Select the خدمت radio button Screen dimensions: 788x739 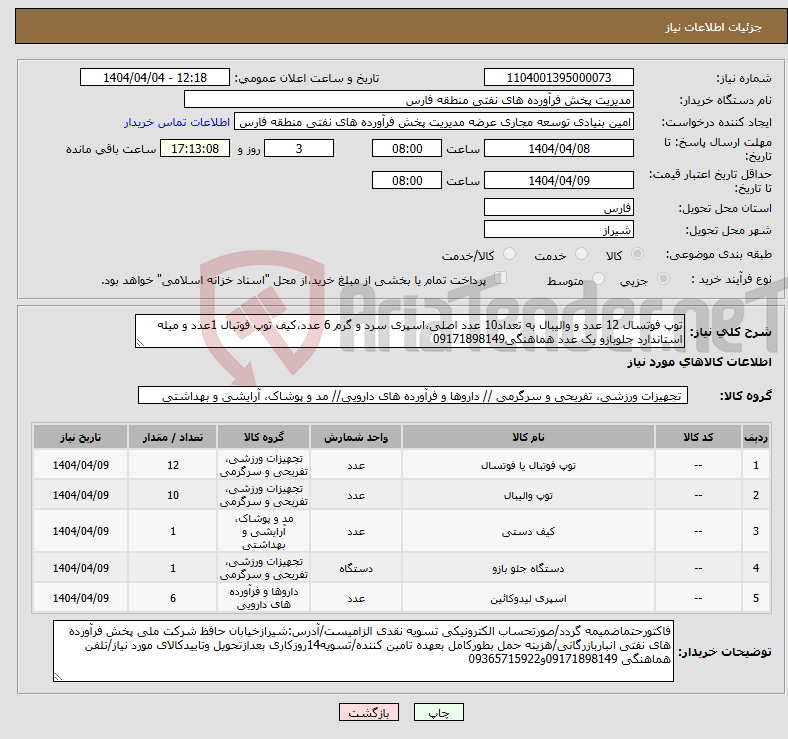(581, 254)
